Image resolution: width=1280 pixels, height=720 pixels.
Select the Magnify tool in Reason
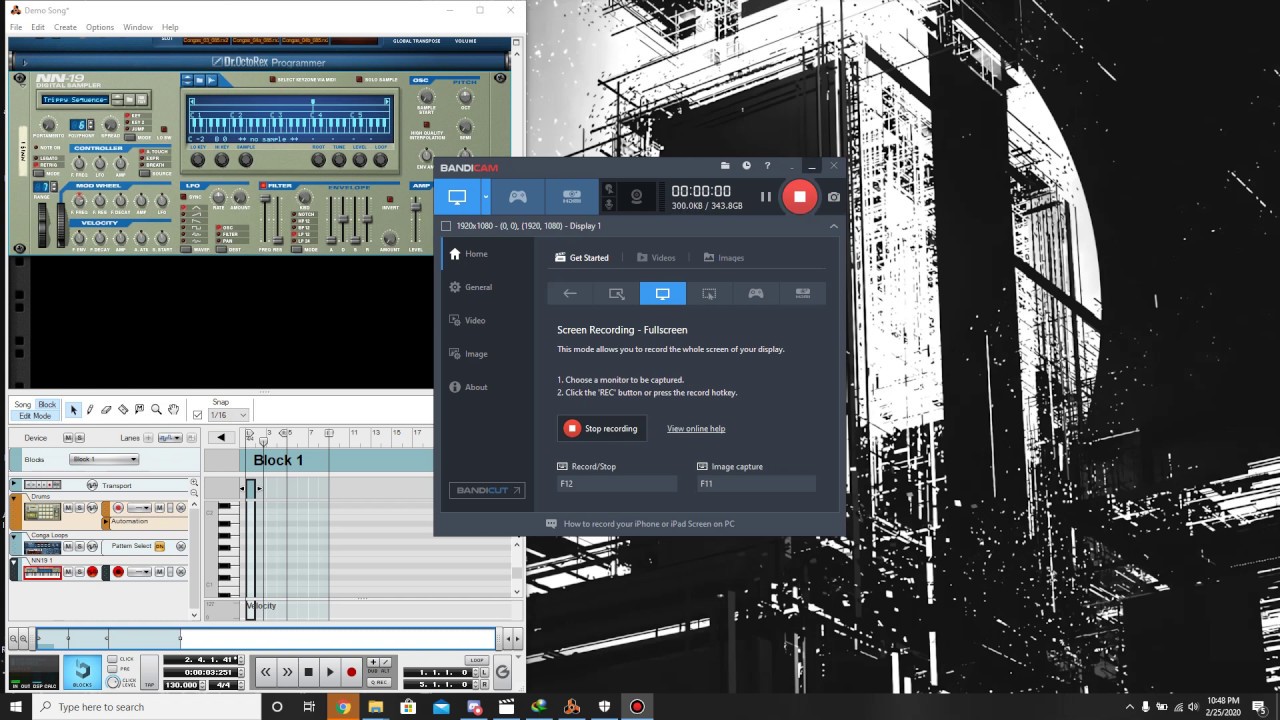(x=156, y=410)
